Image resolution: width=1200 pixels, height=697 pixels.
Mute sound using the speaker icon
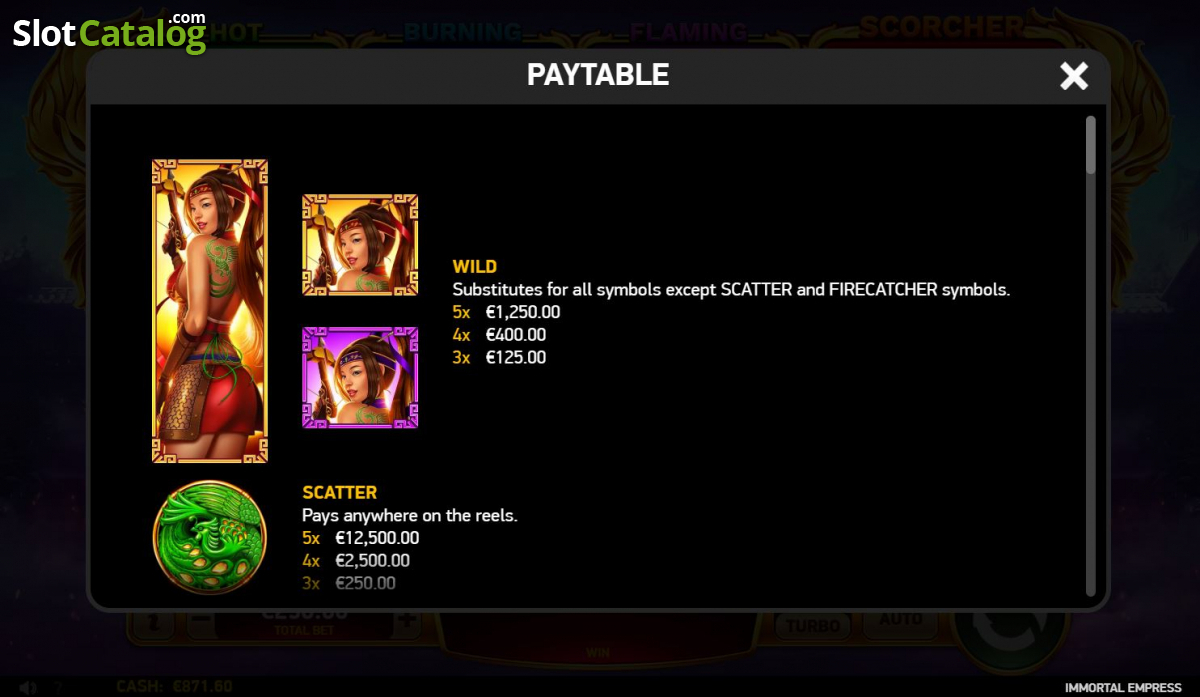click(29, 688)
